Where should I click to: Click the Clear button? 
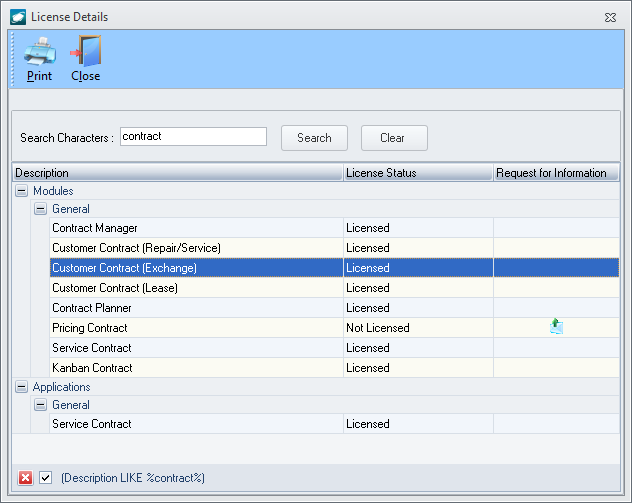tap(394, 138)
